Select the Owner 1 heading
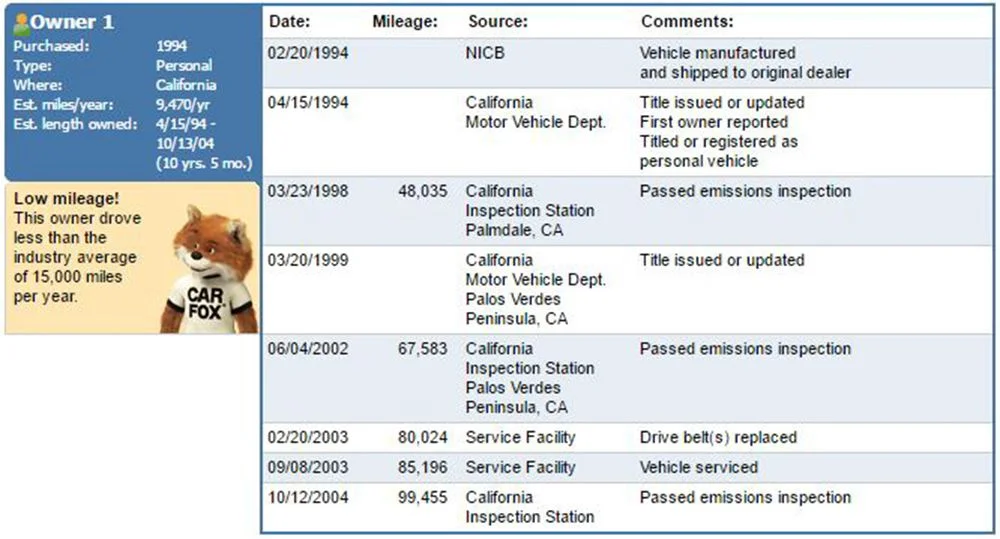 (x=72, y=22)
